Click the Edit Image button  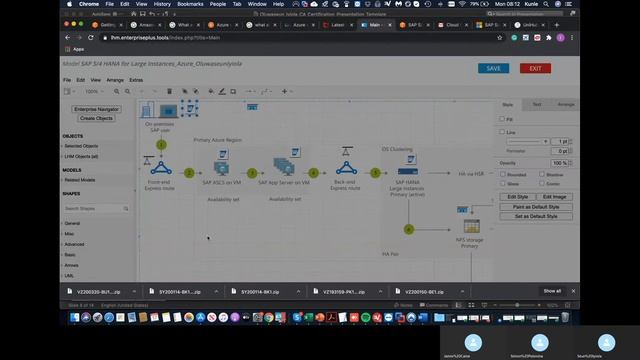coord(554,197)
